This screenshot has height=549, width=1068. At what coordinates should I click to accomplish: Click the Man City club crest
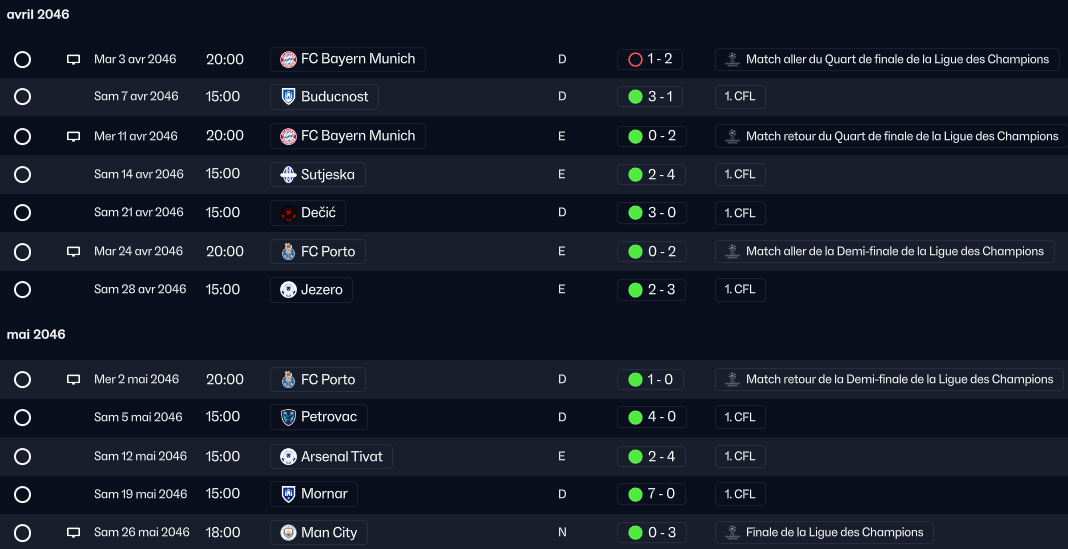pyautogui.click(x=288, y=533)
